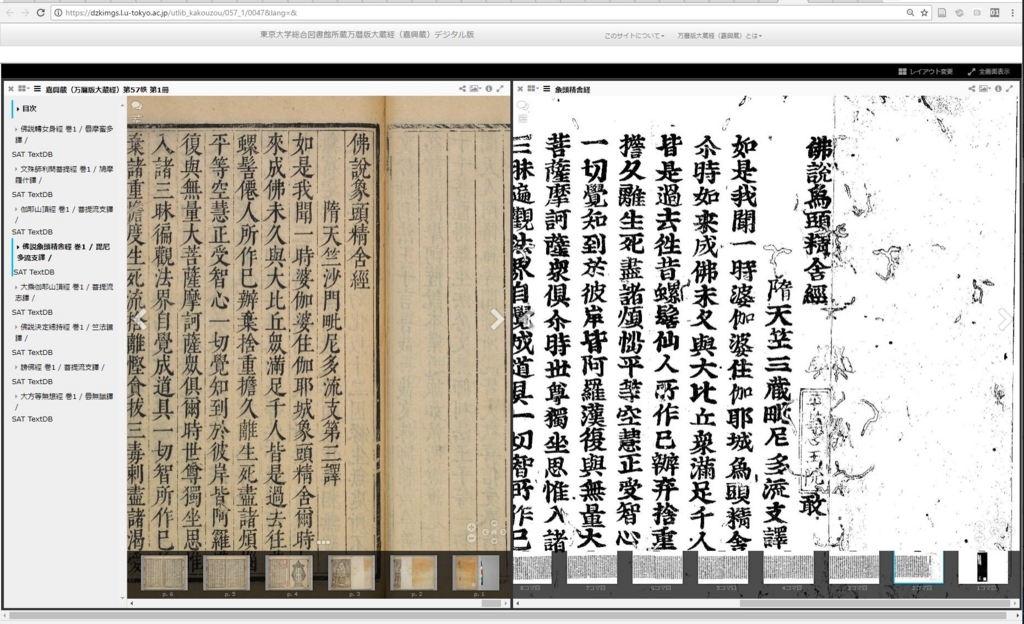Open the このサイトについて dropdown menu
The width and height of the screenshot is (1024, 624).
click(633, 36)
